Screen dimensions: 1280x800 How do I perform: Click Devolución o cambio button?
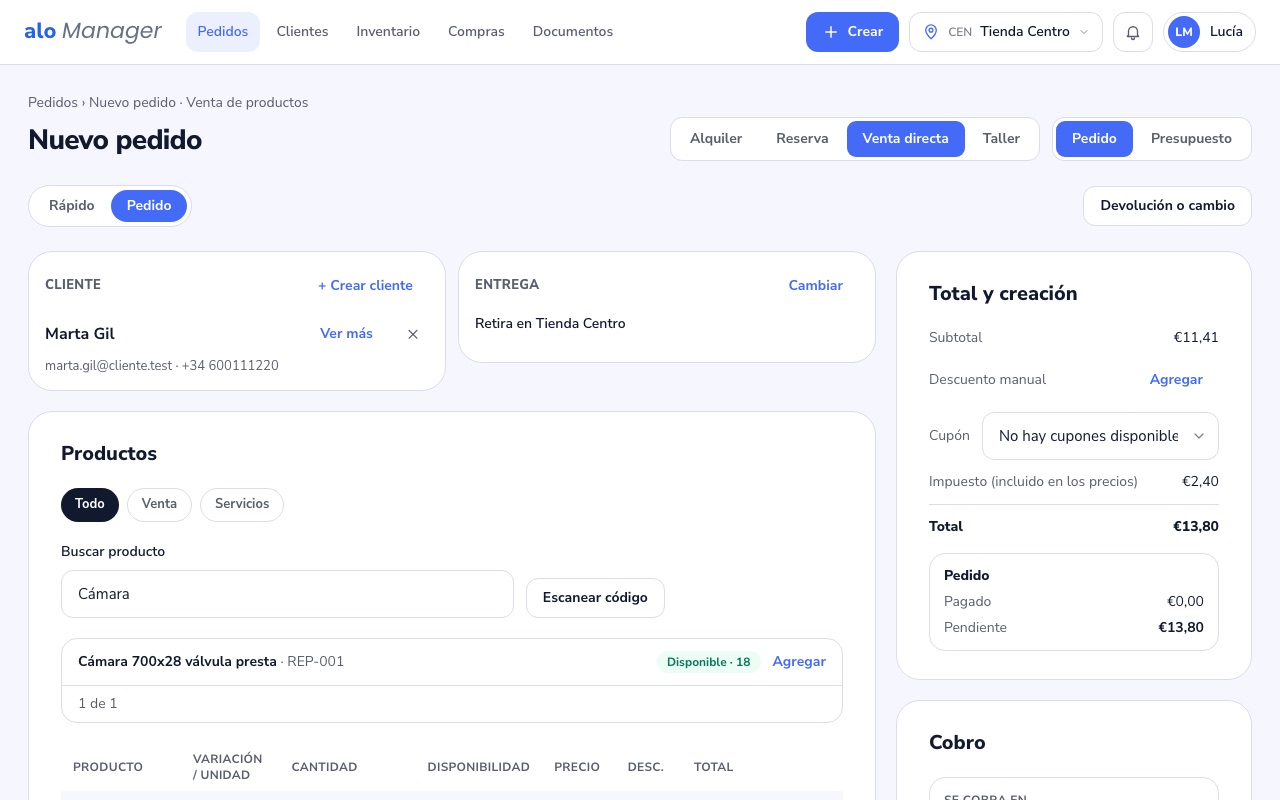pyautogui.click(x=1167, y=206)
